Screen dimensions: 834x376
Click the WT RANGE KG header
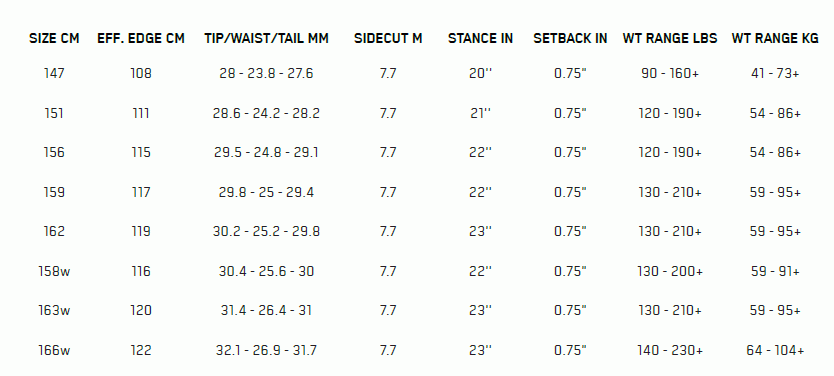775,38
